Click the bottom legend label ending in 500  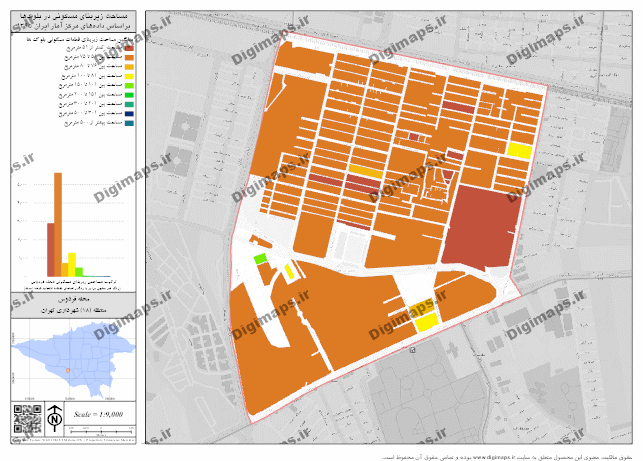[93, 123]
